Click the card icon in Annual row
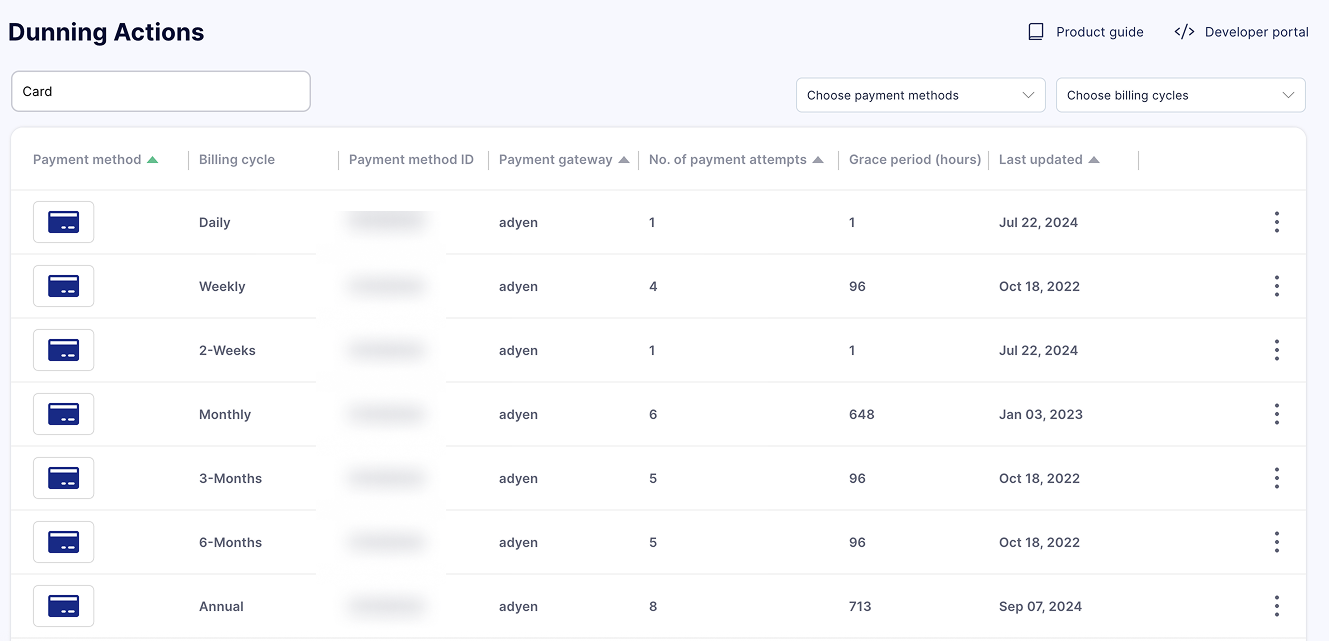Viewport: 1329px width, 641px height. pos(64,606)
